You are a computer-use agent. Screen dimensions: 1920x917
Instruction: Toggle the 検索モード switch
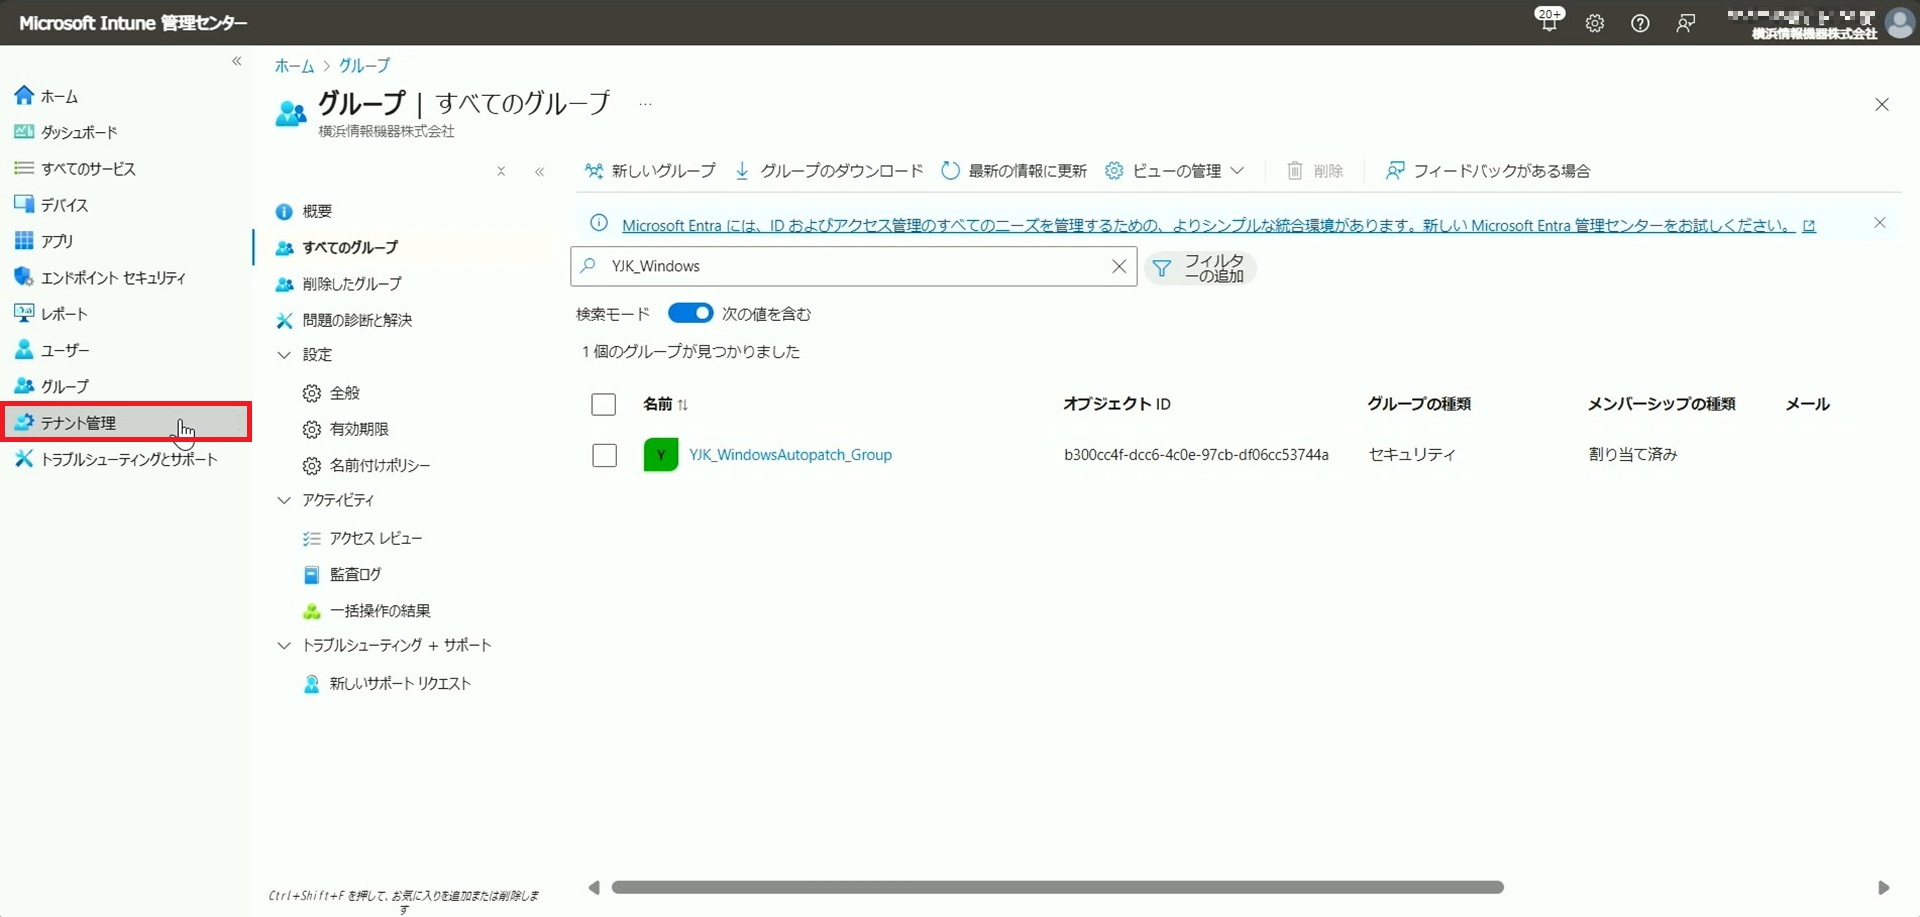pyautogui.click(x=690, y=314)
